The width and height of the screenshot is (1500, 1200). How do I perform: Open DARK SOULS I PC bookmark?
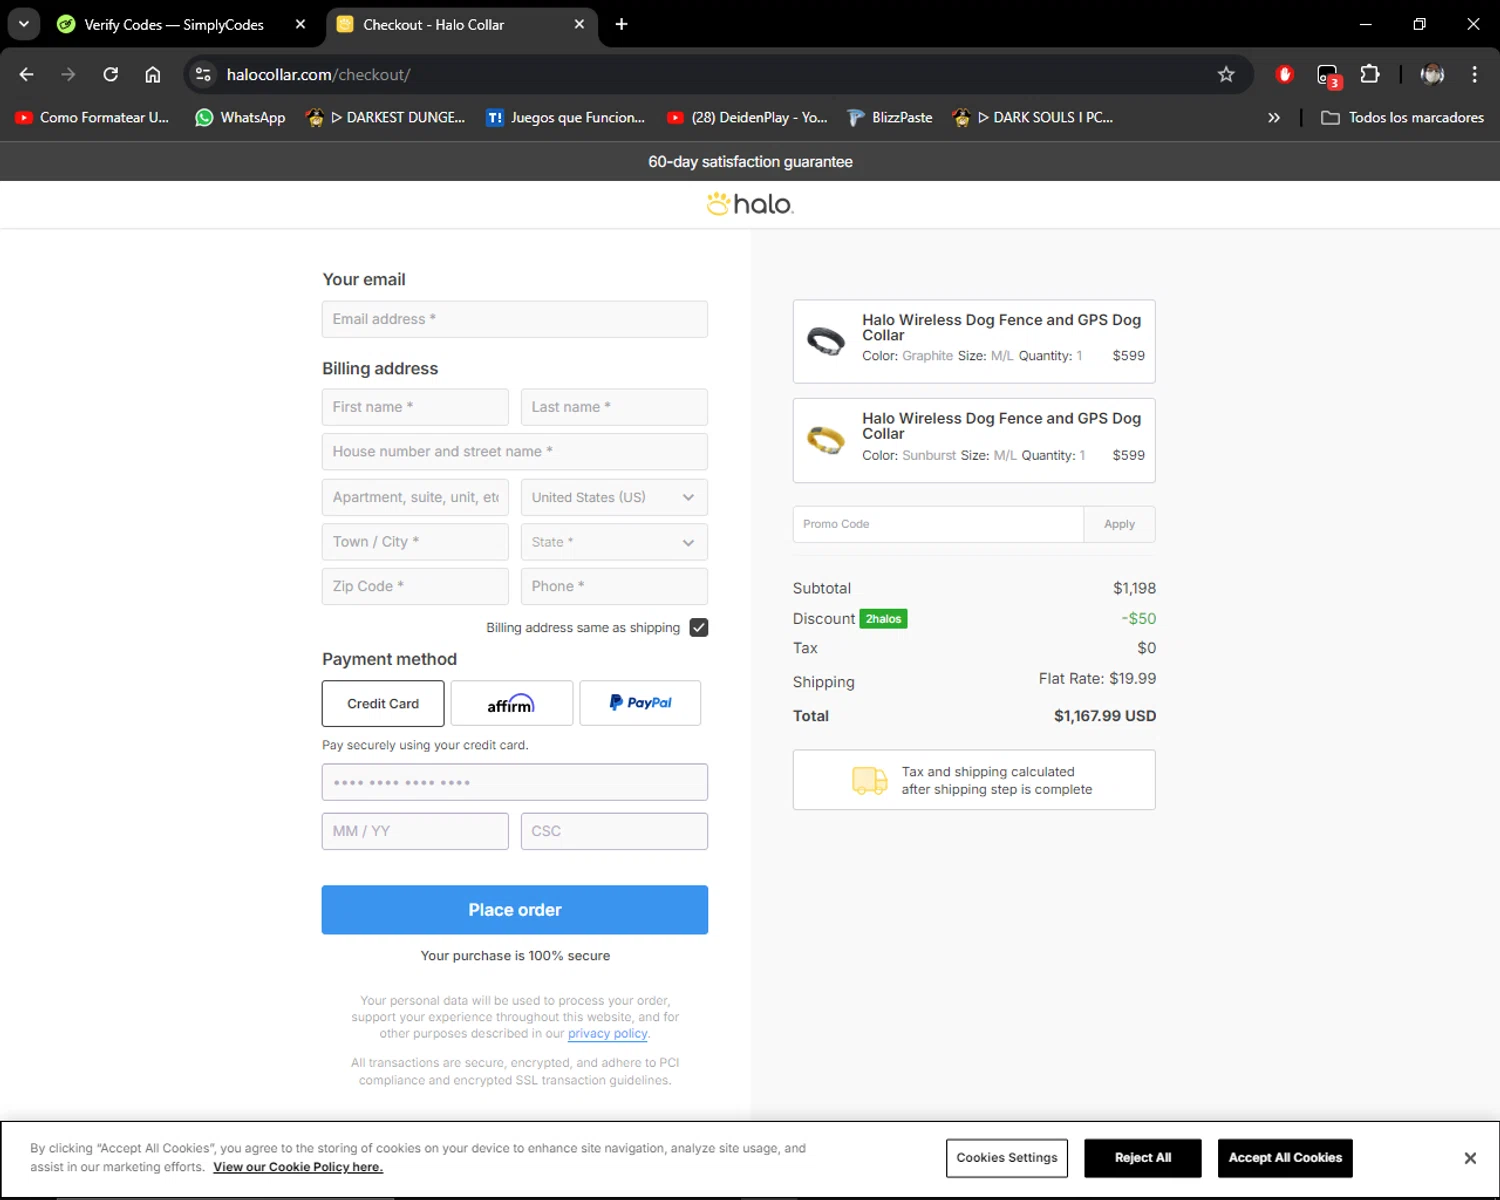(x=1033, y=117)
